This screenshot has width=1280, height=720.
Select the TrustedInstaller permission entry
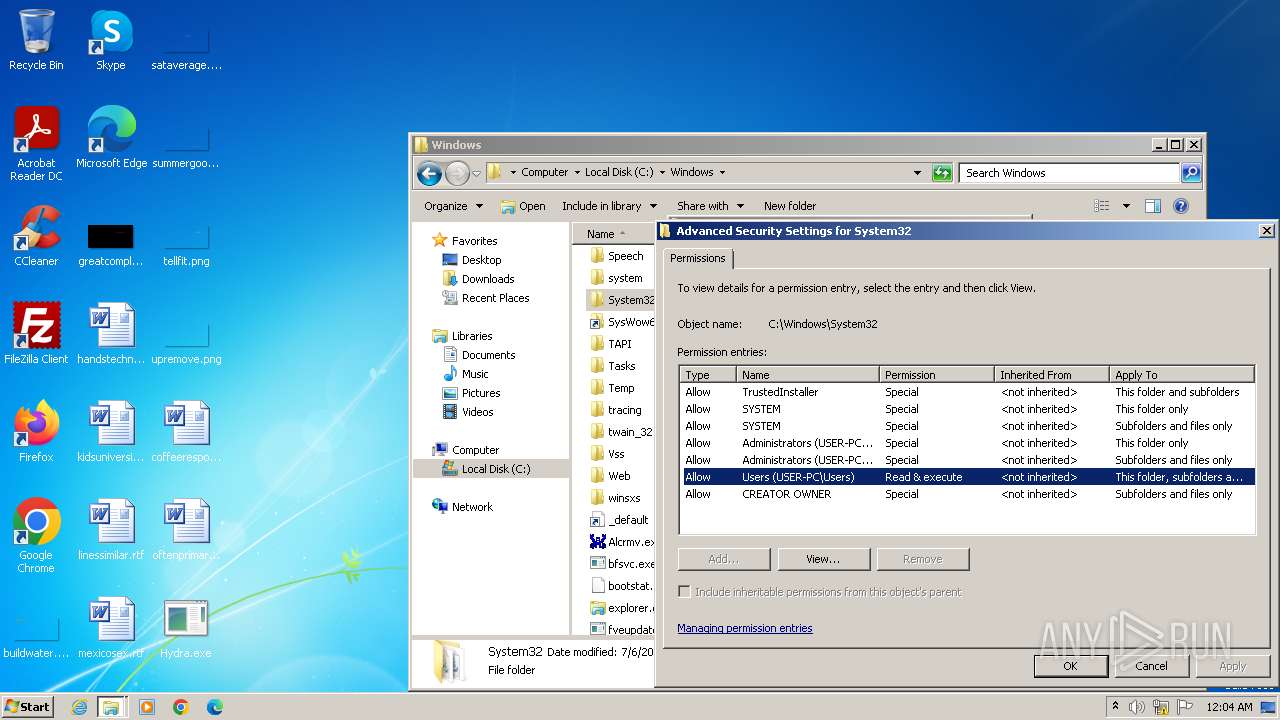tap(967, 392)
